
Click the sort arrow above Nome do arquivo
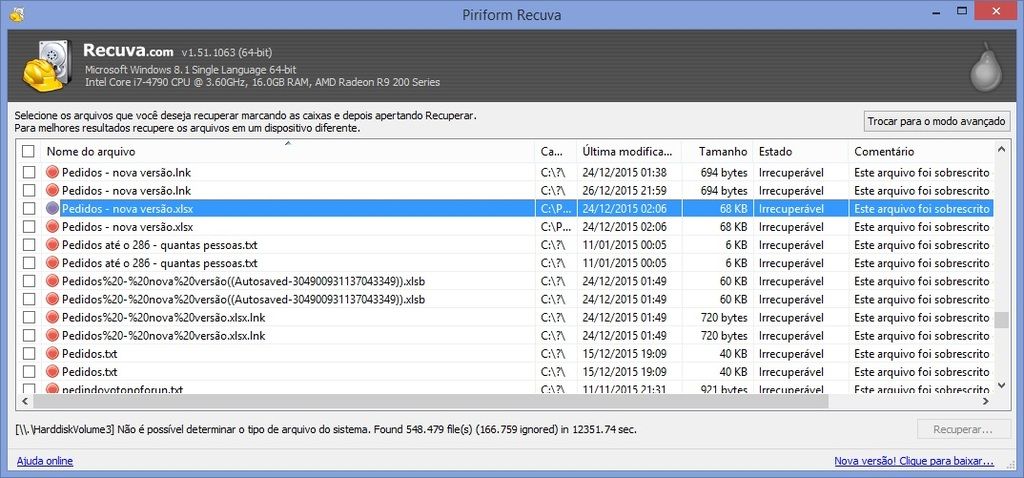(287, 143)
